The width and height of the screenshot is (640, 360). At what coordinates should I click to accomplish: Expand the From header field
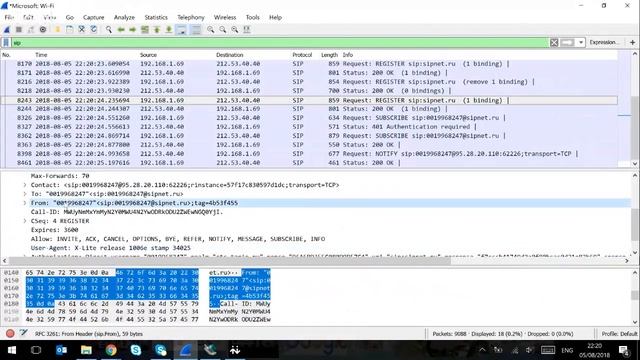[25, 203]
